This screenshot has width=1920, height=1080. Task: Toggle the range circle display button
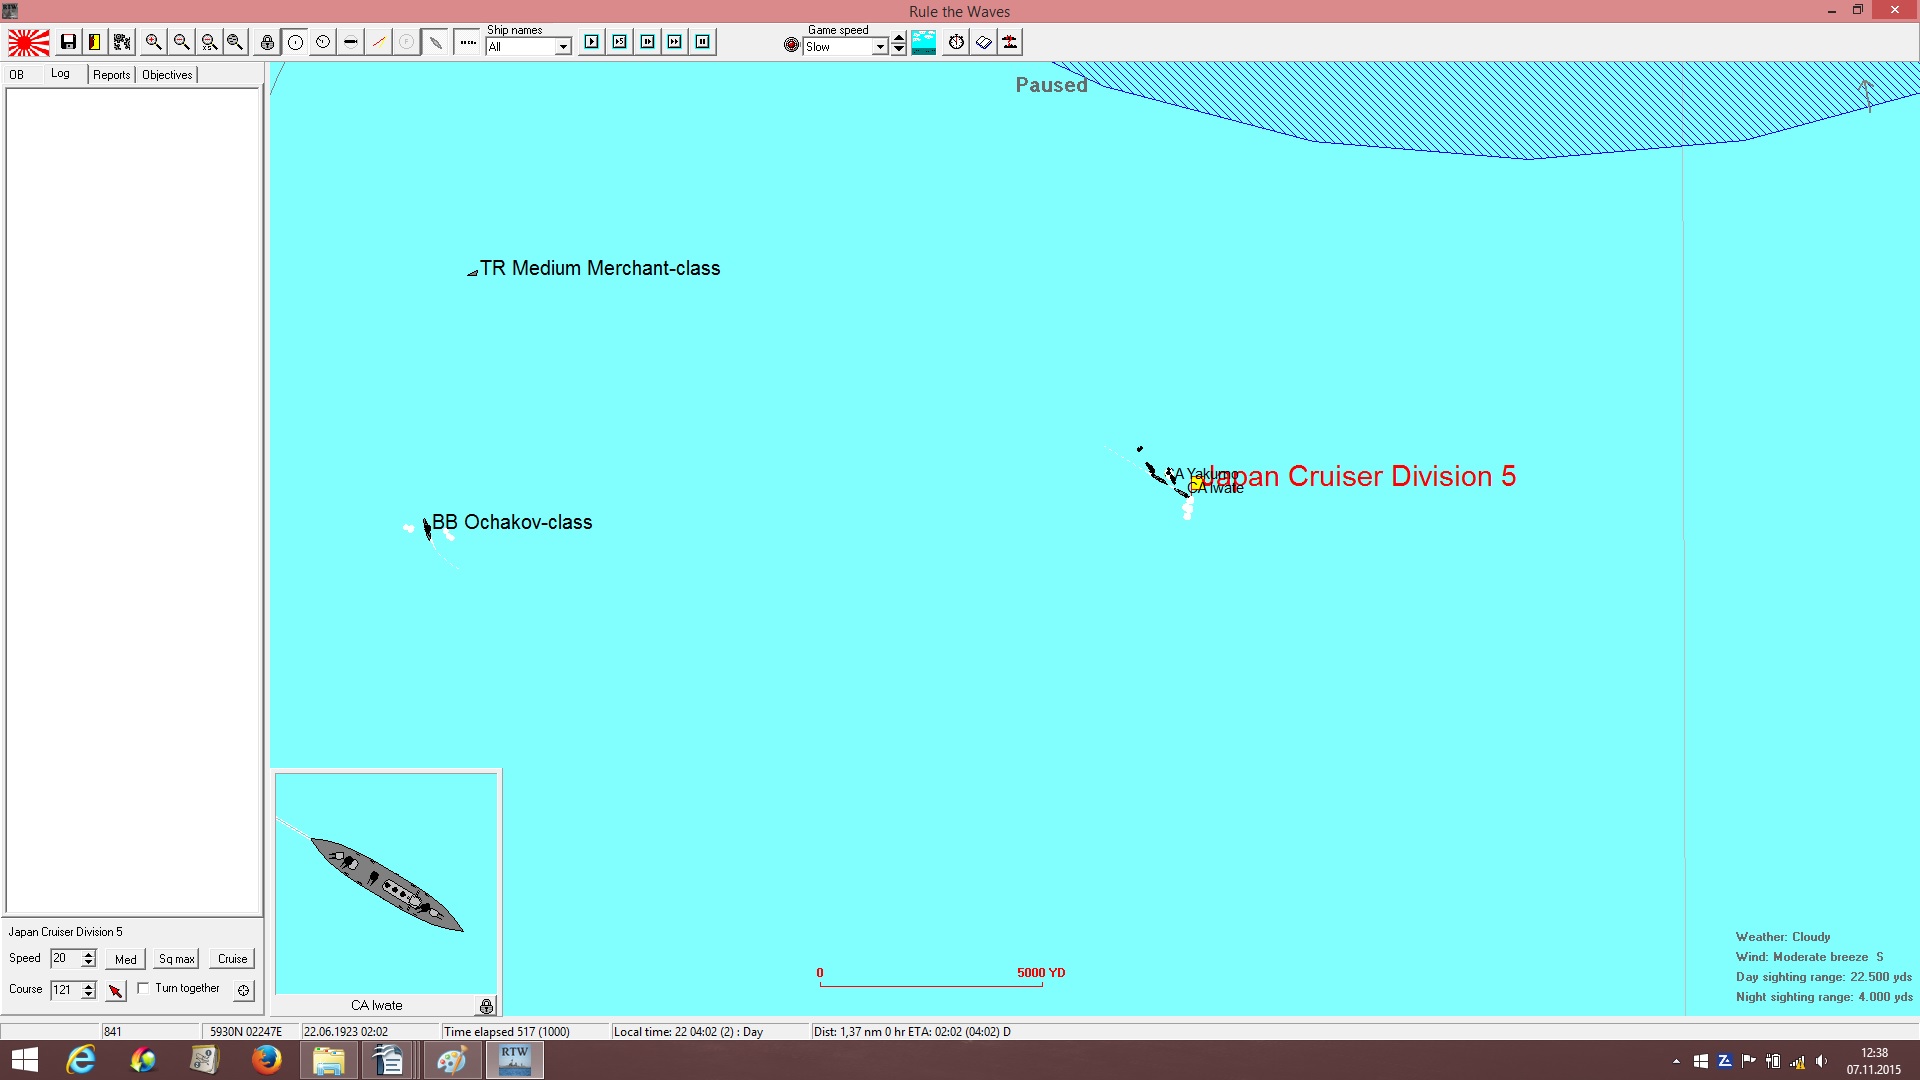point(295,42)
